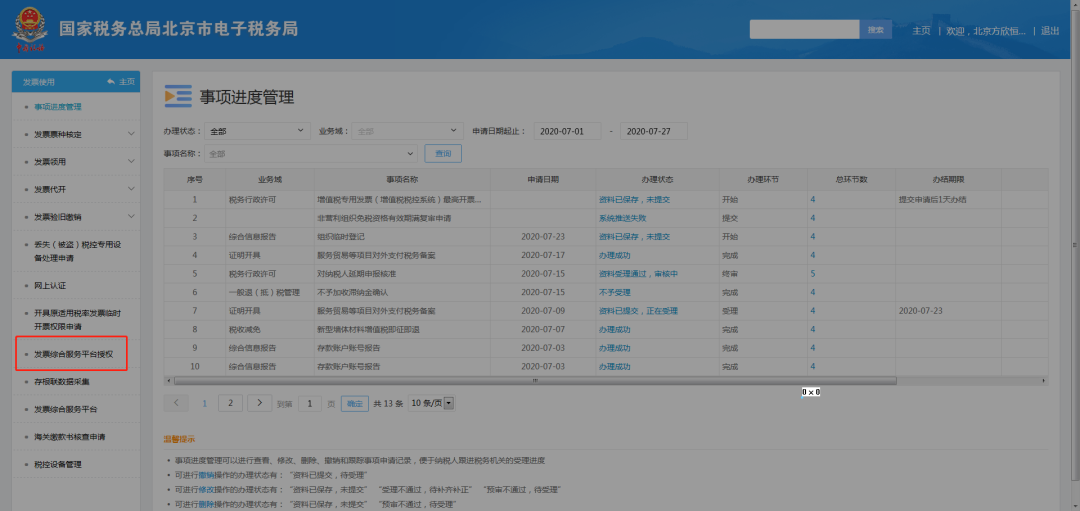Screen dimensions: 1080x511
Task: Open 发票综合服务平台 sidebar item
Action: 65,409
